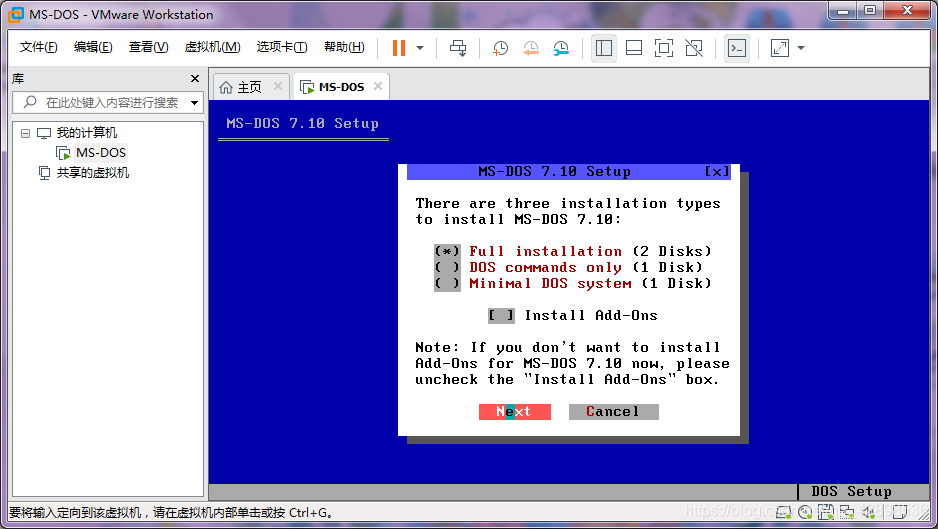Image resolution: width=938 pixels, height=529 pixels.
Task: Click the magnifier icon in search box
Action: click(30, 102)
